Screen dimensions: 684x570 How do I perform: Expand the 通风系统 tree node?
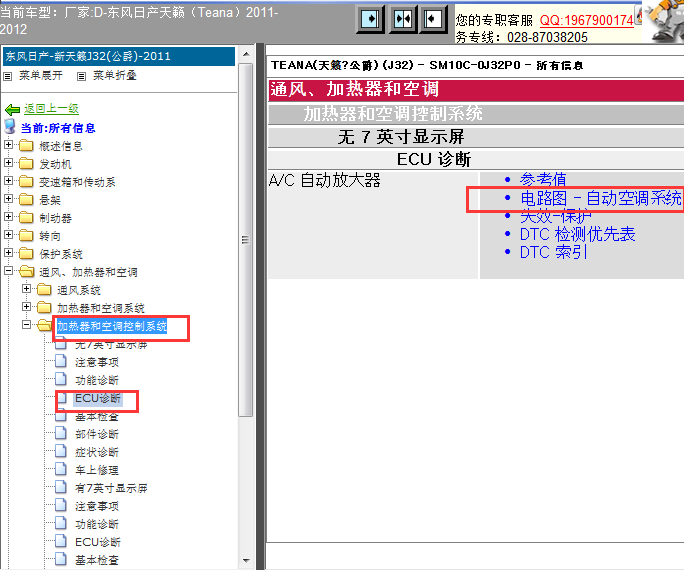coord(26,288)
